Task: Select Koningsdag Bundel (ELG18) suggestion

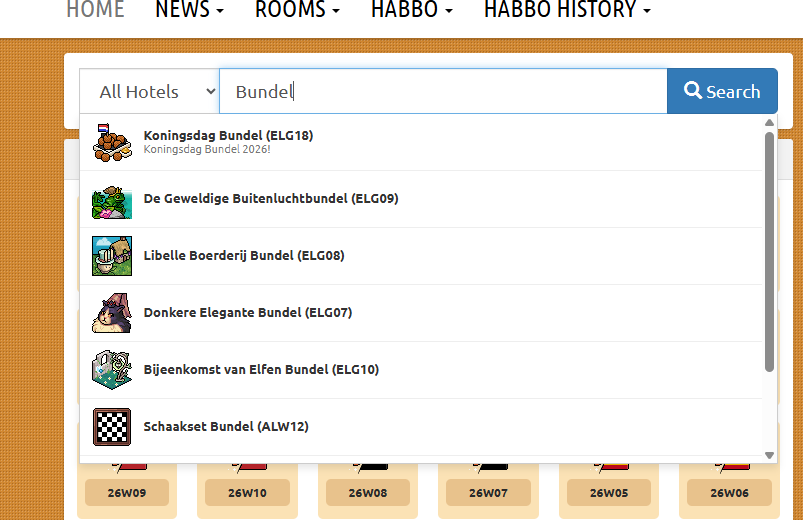Action: click(421, 142)
